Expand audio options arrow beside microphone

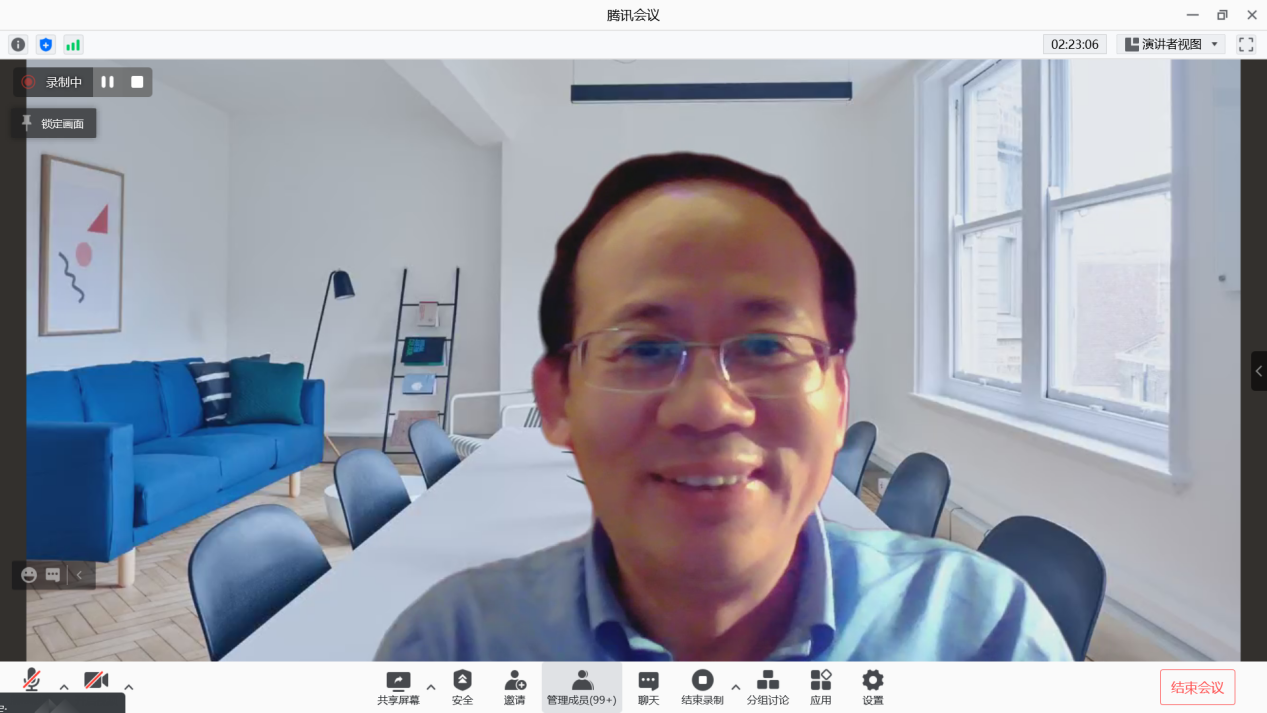[64, 687]
